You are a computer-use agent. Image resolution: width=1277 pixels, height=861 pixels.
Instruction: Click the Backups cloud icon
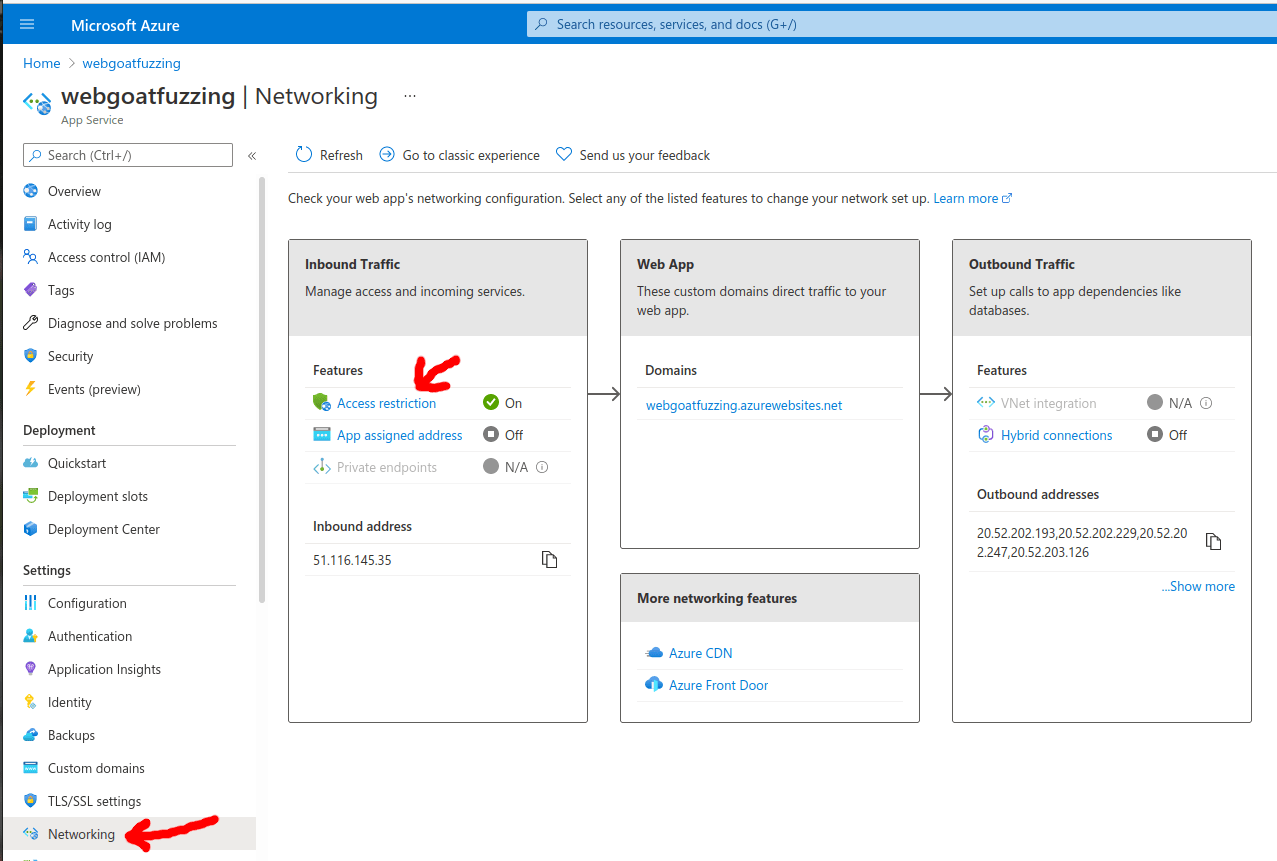(30, 735)
